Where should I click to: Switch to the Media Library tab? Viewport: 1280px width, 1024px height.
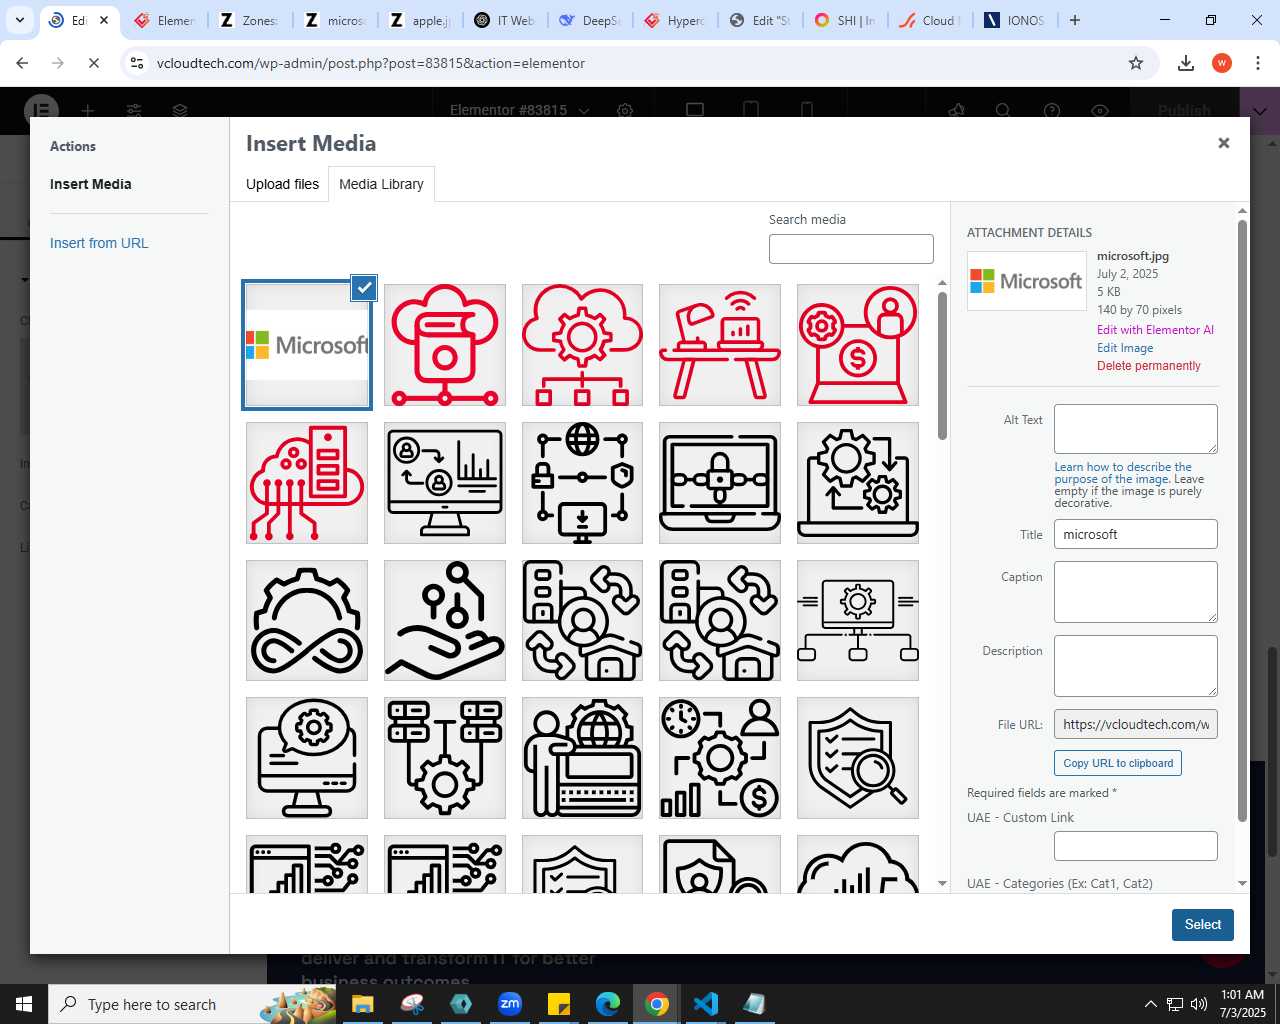pos(381,184)
